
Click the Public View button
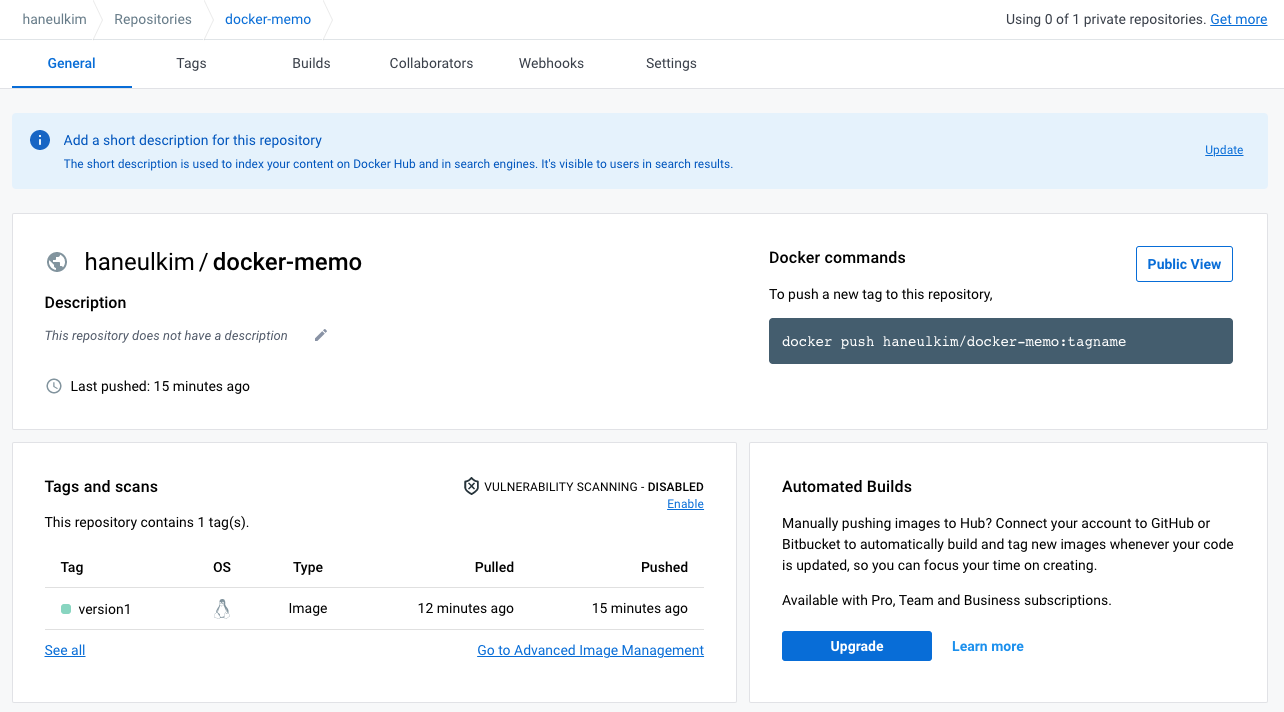pos(1184,264)
